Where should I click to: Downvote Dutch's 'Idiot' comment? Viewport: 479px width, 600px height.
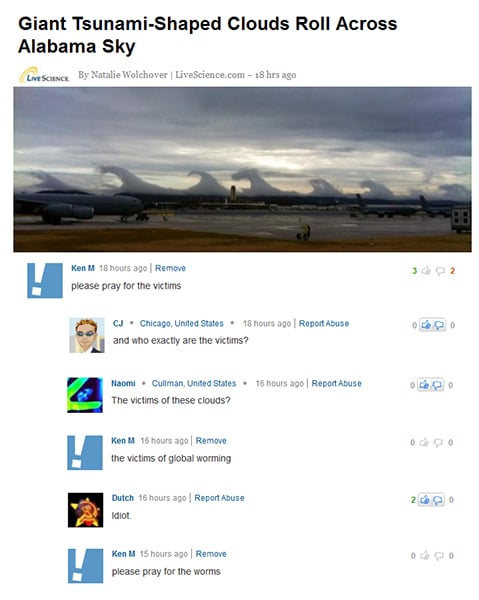click(438, 500)
